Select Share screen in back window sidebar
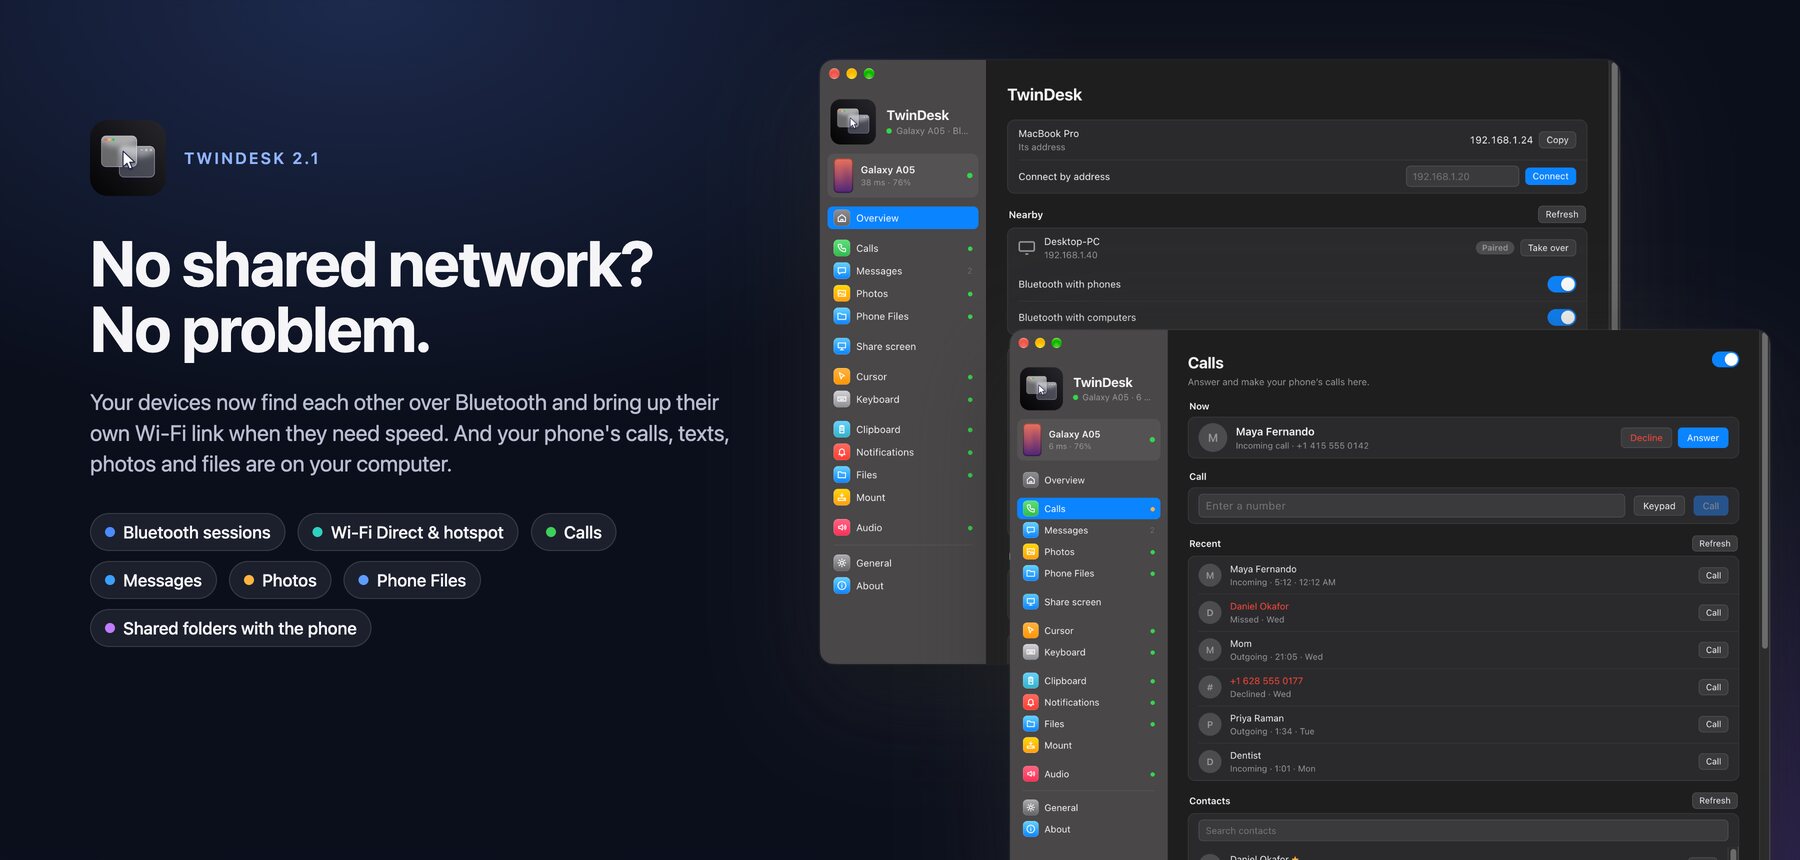 click(x=902, y=346)
